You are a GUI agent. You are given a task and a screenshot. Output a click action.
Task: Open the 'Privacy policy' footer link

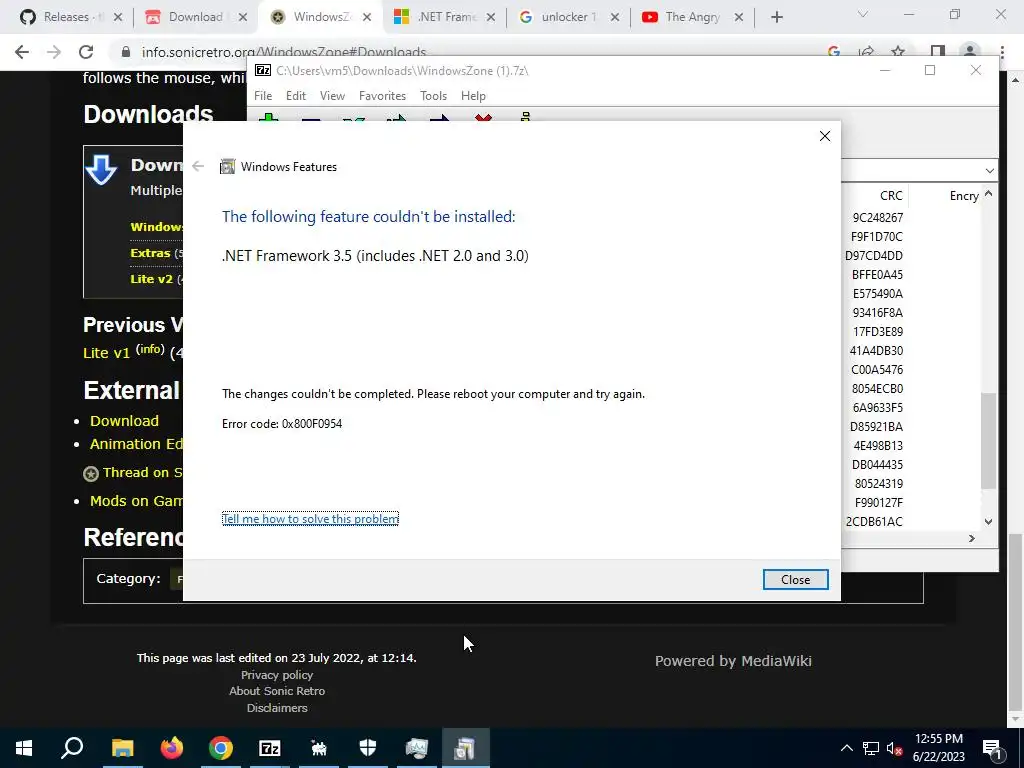pyautogui.click(x=277, y=675)
